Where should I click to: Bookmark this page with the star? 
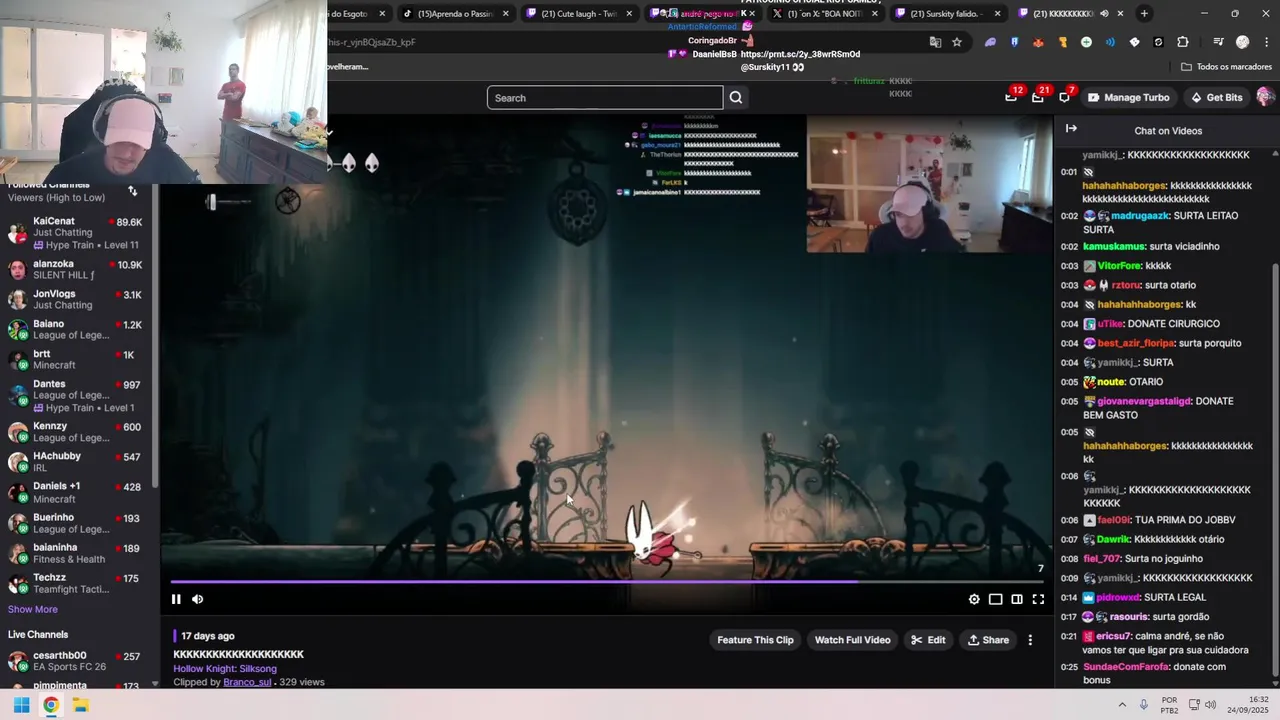click(x=957, y=42)
